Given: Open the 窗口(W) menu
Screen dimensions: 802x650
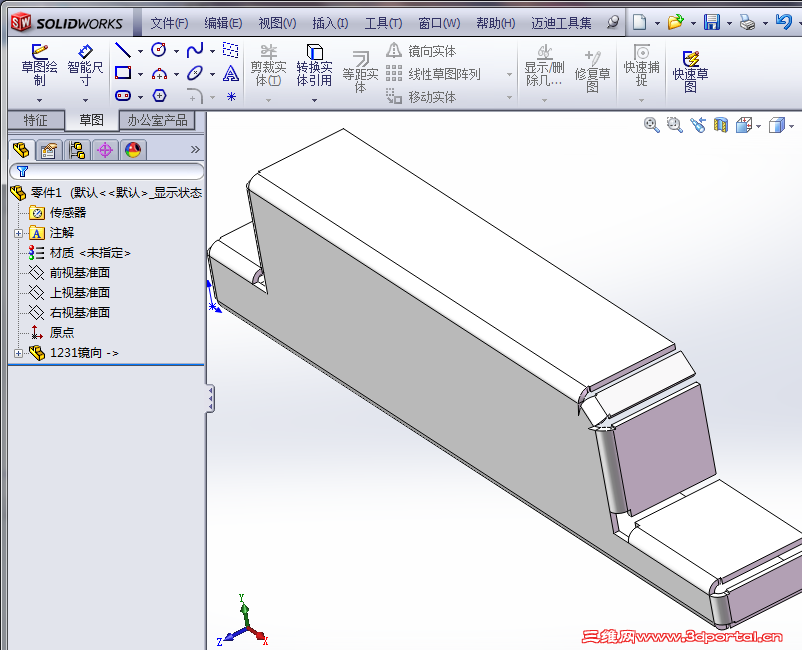Looking at the screenshot, I should coord(439,23).
